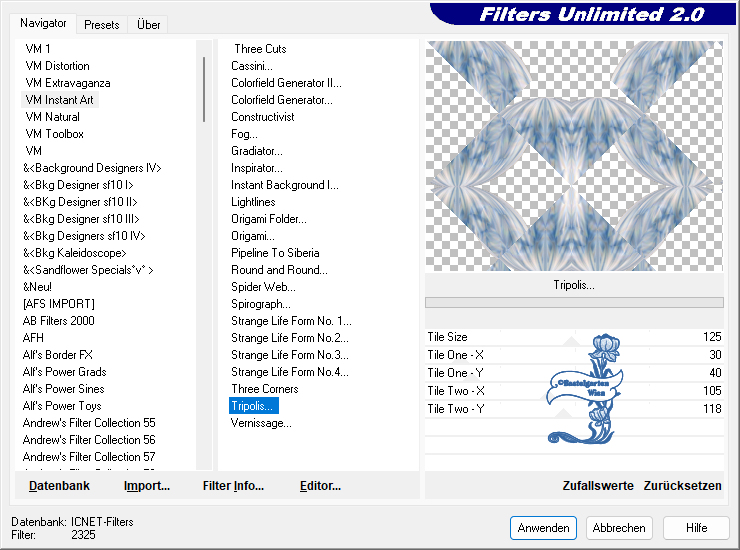
Task: Adjust the Tile One - Y slider
Action: click(574, 373)
